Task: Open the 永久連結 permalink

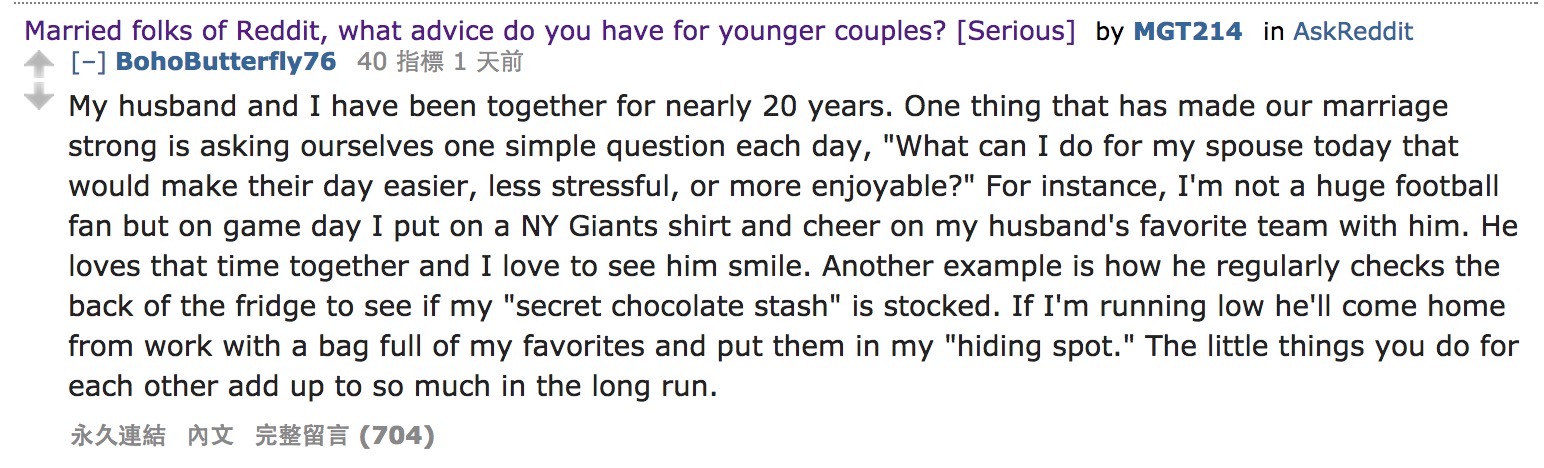Action: (117, 436)
